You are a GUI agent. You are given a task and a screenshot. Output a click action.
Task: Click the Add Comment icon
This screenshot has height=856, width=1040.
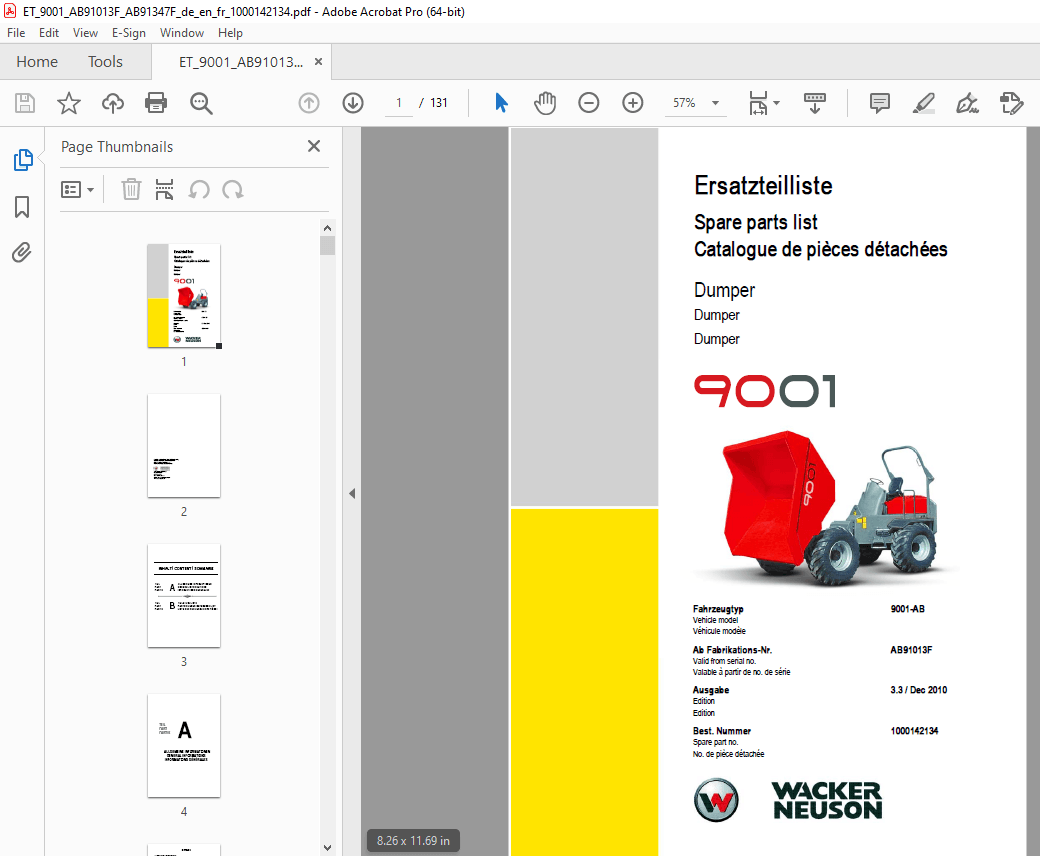[x=879, y=102]
